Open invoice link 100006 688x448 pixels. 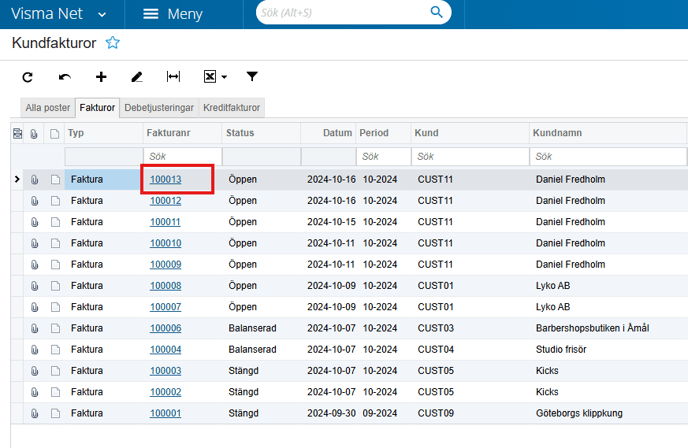pyautogui.click(x=165, y=328)
